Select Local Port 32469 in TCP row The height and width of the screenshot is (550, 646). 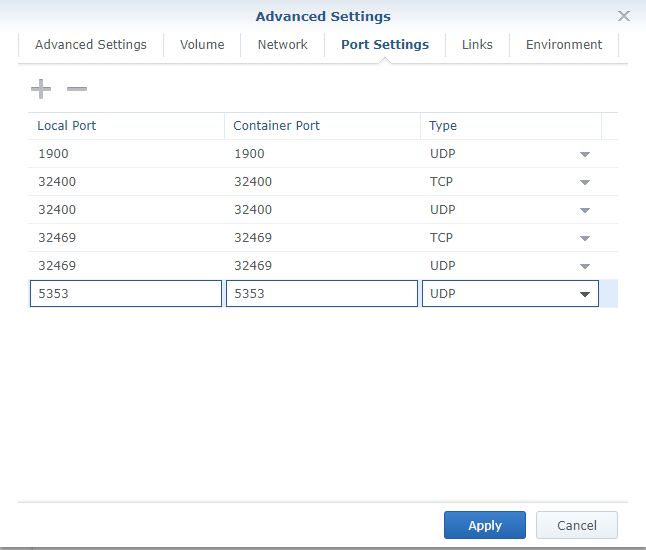(126, 238)
